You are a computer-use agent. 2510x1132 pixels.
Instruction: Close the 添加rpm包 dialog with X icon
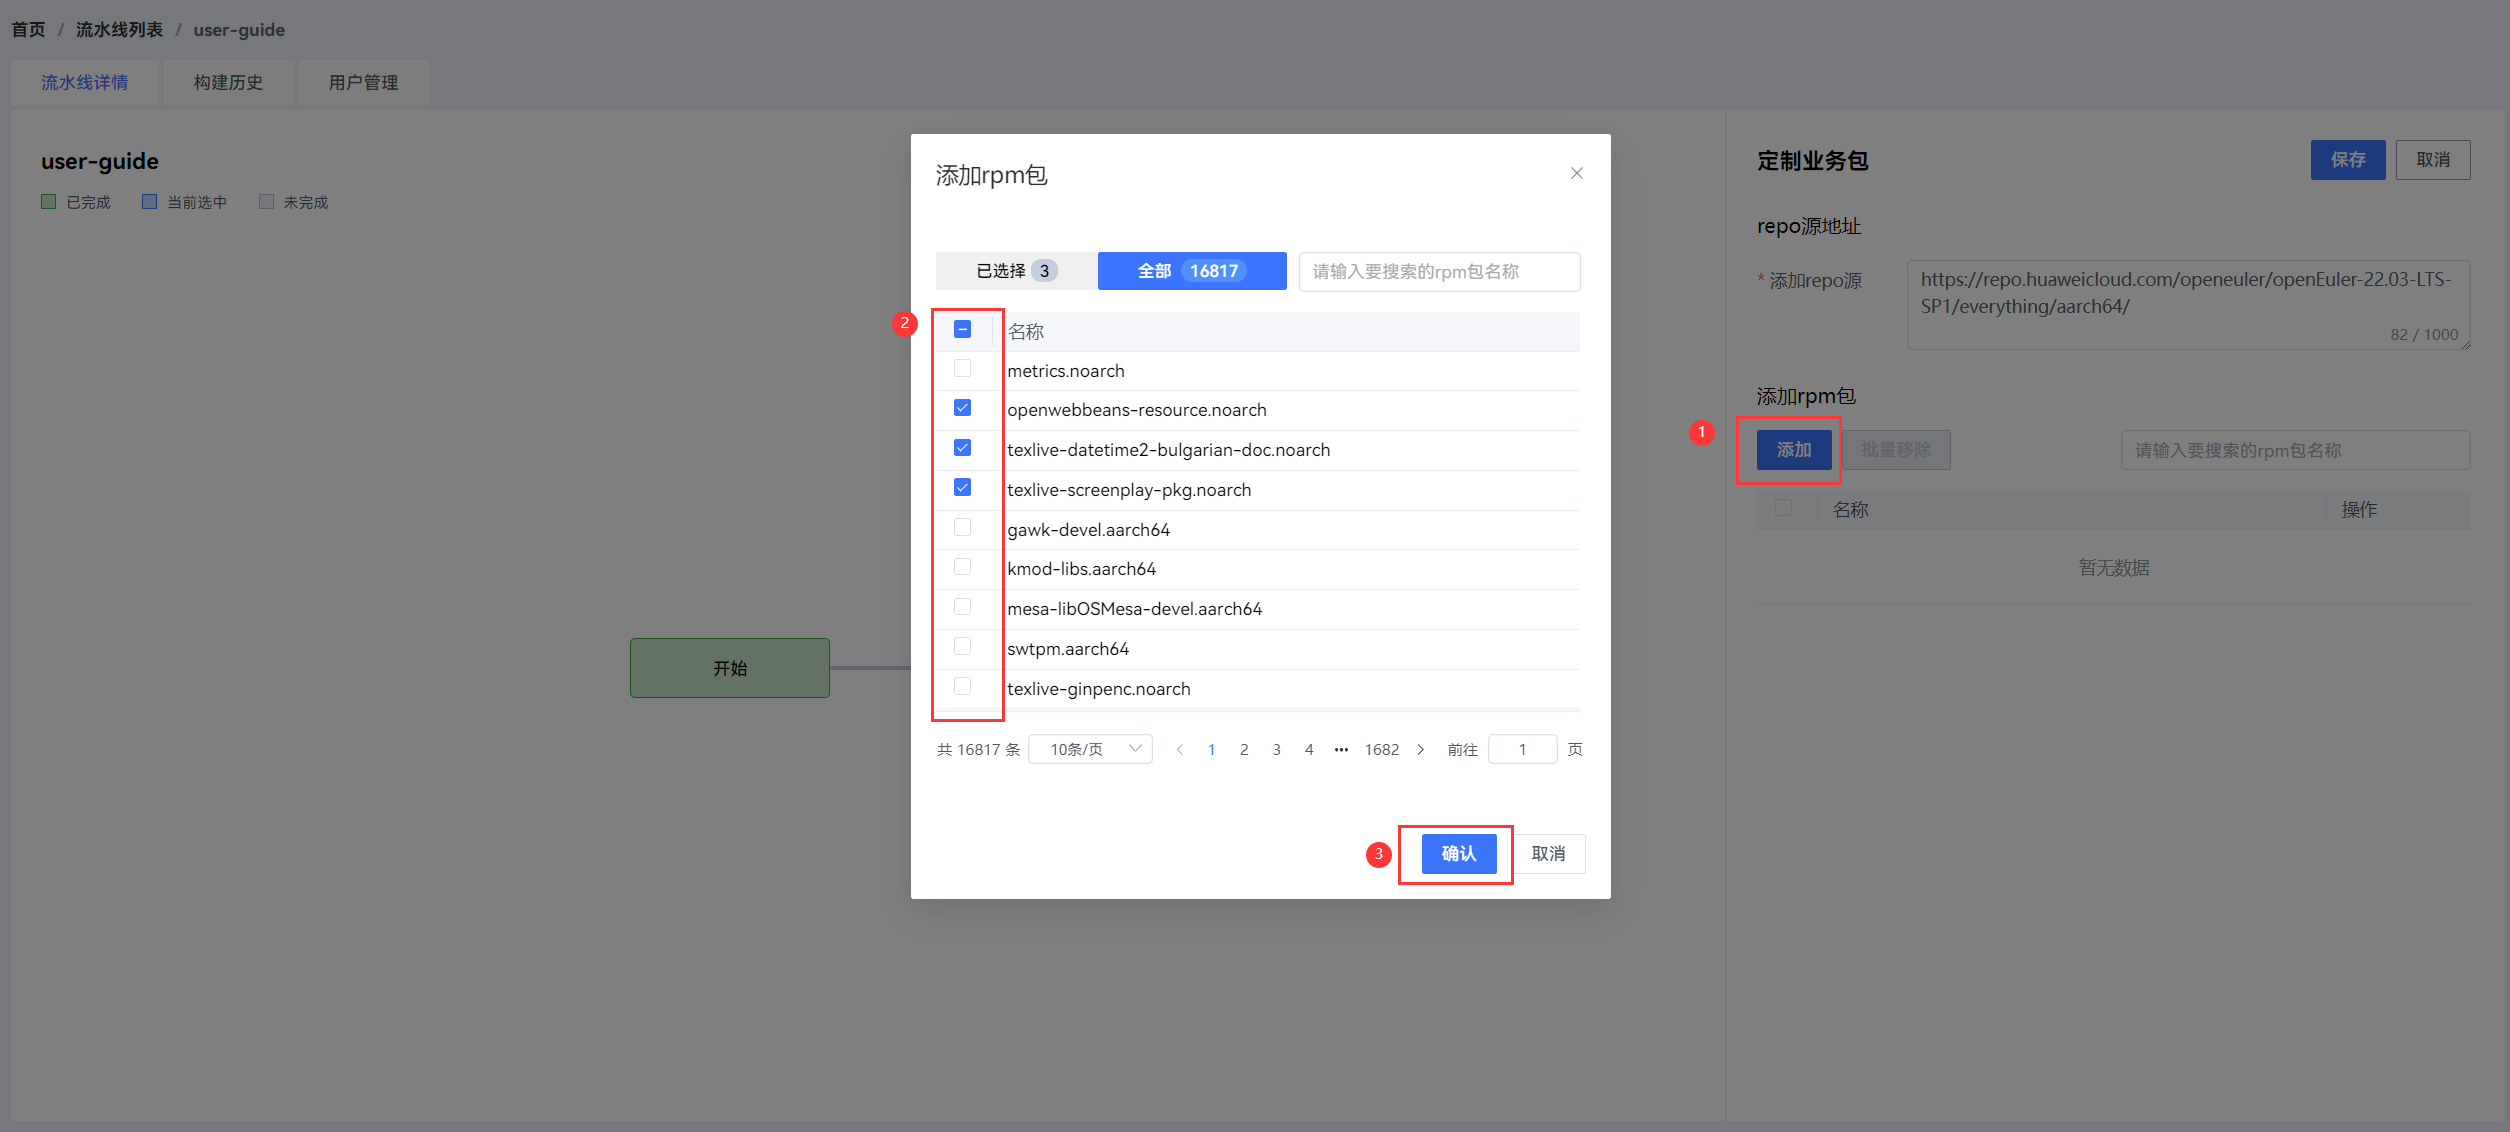pos(1576,173)
